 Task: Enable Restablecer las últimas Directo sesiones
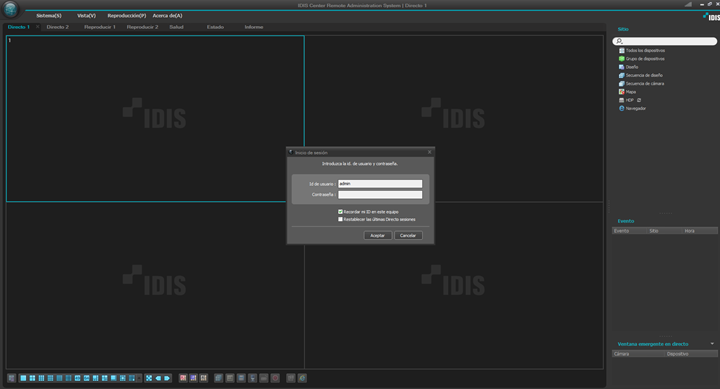[340, 219]
